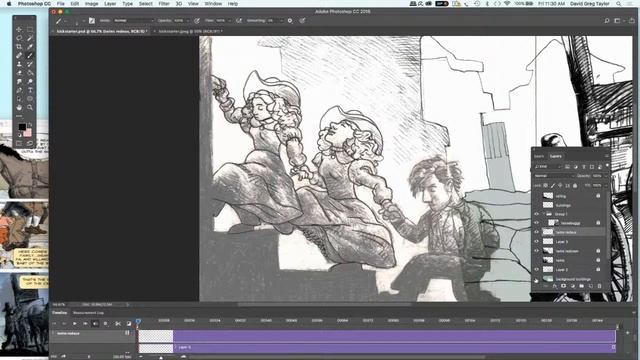Click the timeline zoom slider handle
Viewport: 640px width, 360px height.
(x=161, y=358)
